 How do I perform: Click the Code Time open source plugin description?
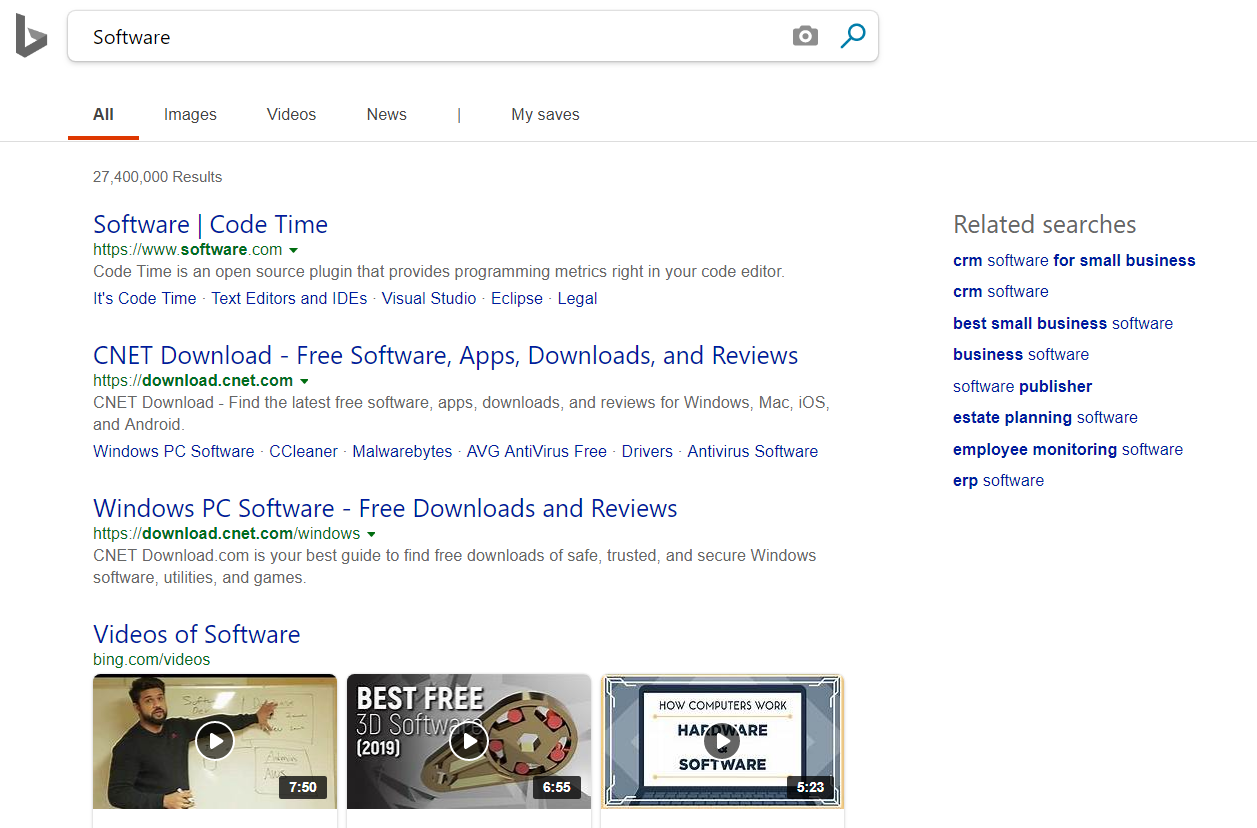pos(439,271)
